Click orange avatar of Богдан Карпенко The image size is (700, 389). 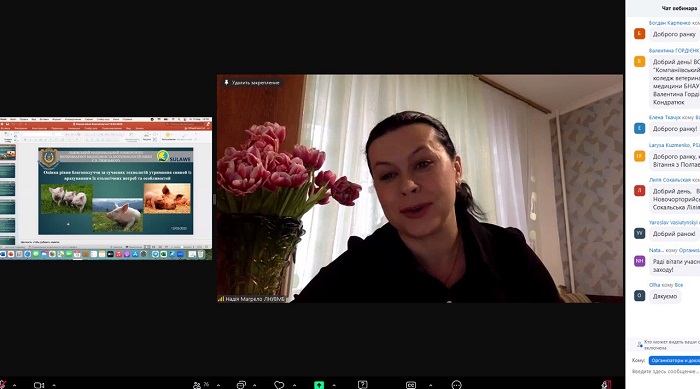coord(639,33)
